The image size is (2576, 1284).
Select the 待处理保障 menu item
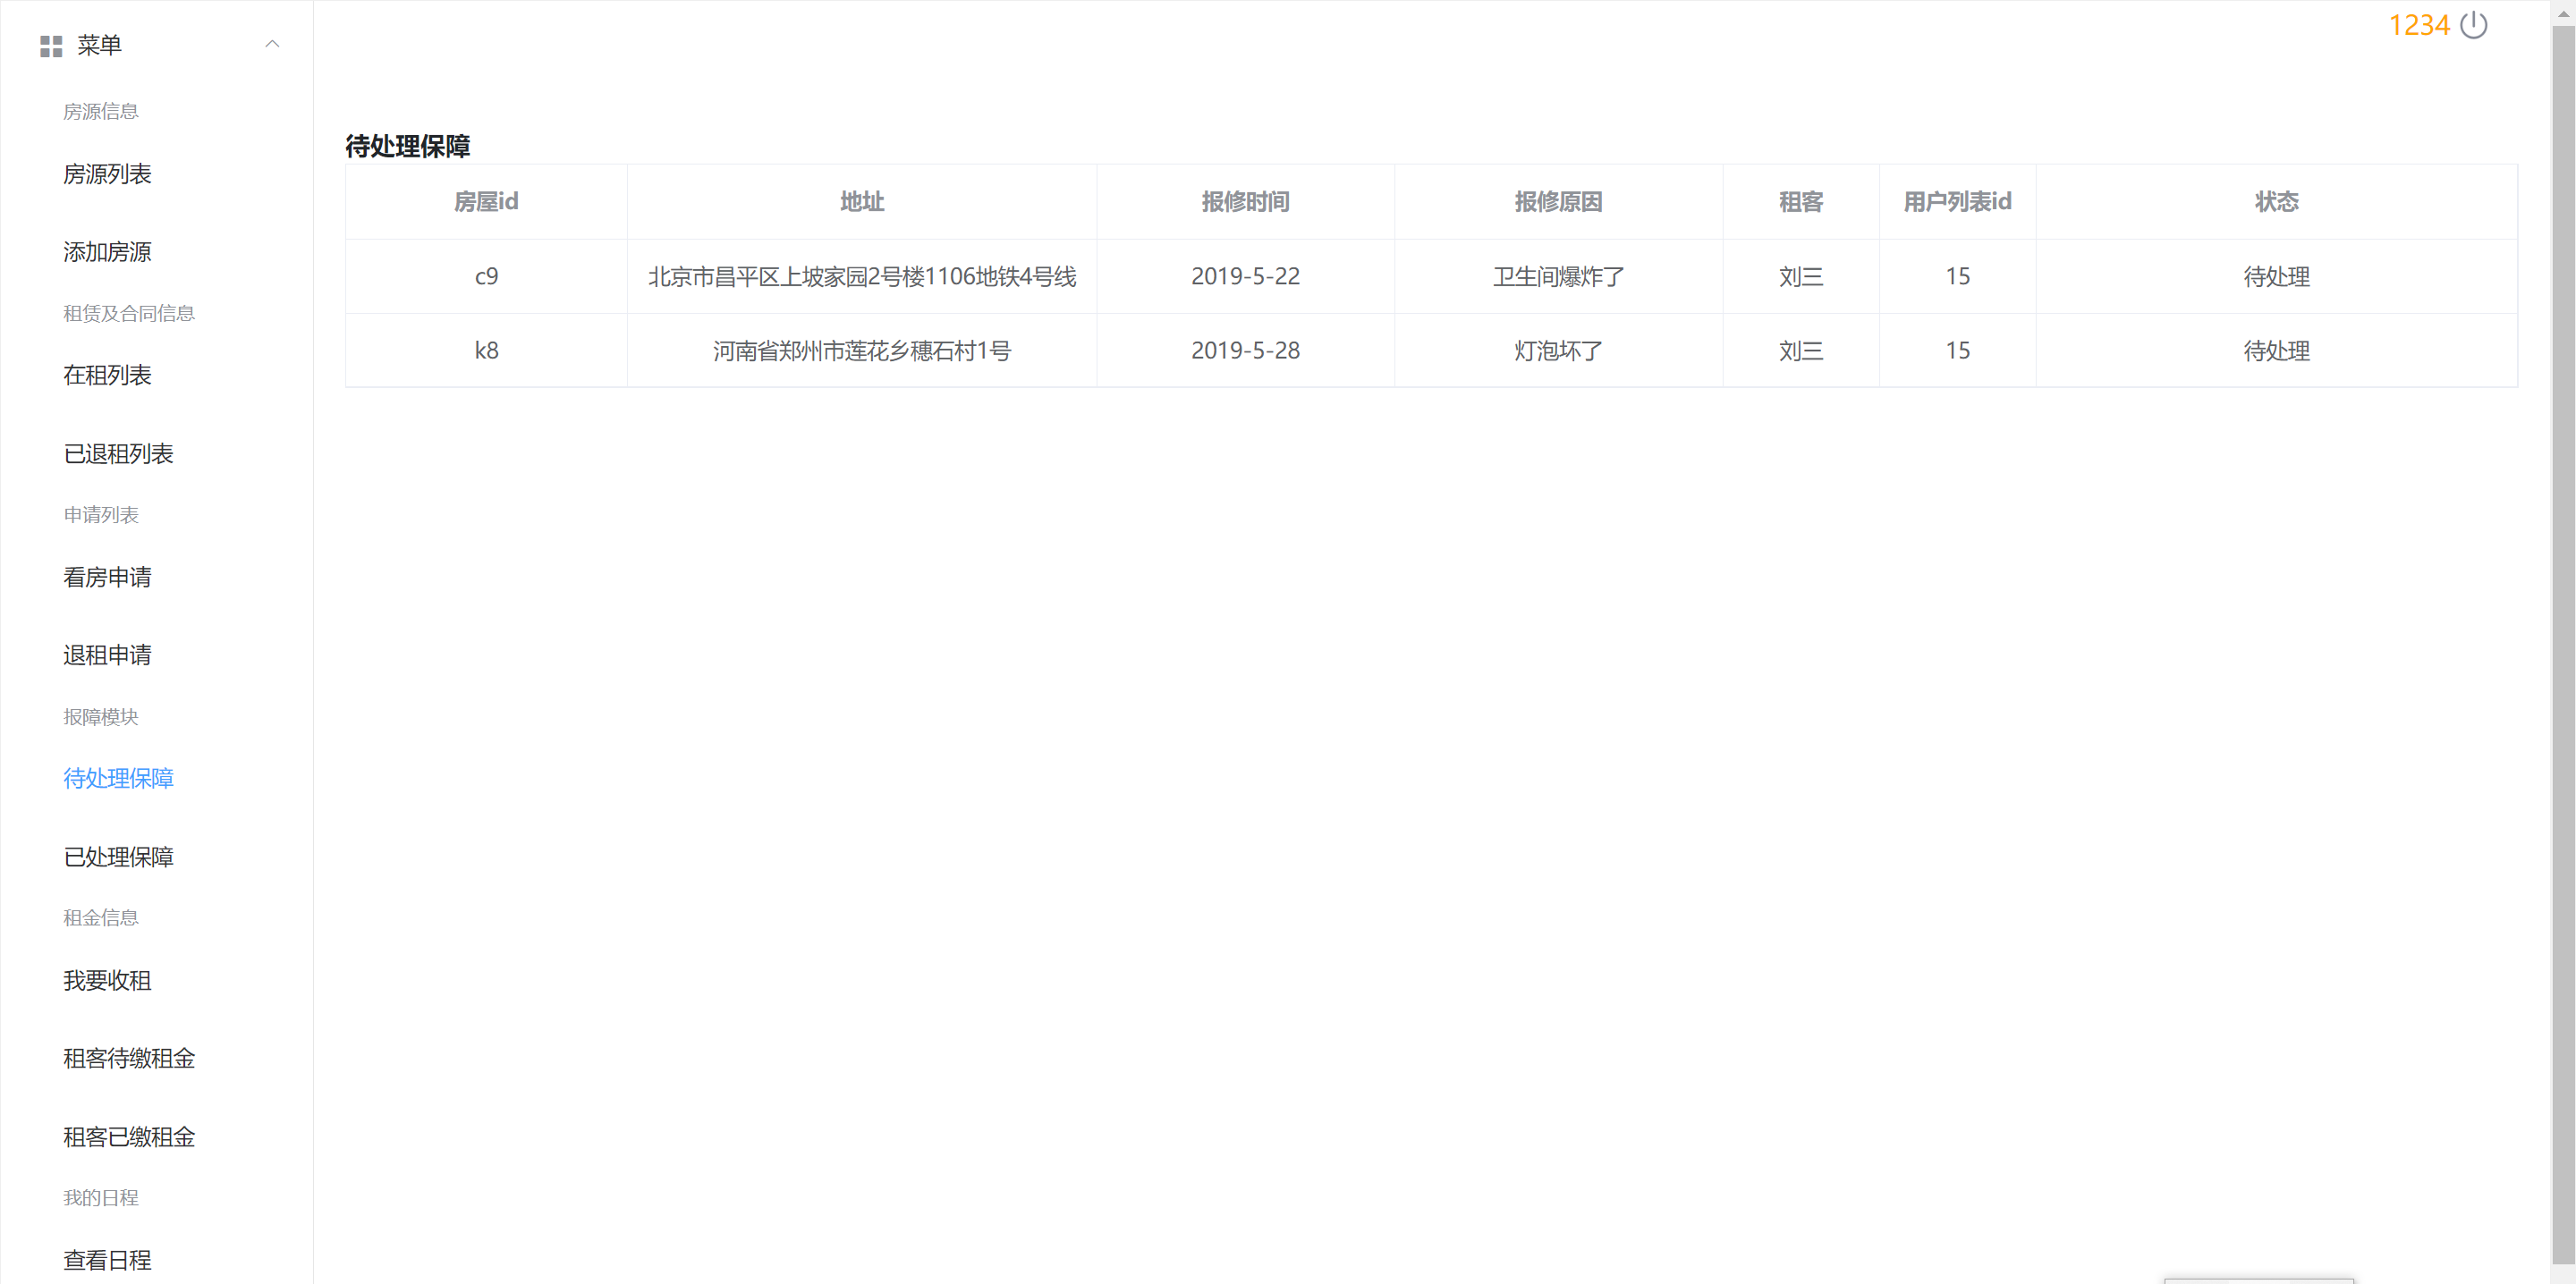(118, 778)
